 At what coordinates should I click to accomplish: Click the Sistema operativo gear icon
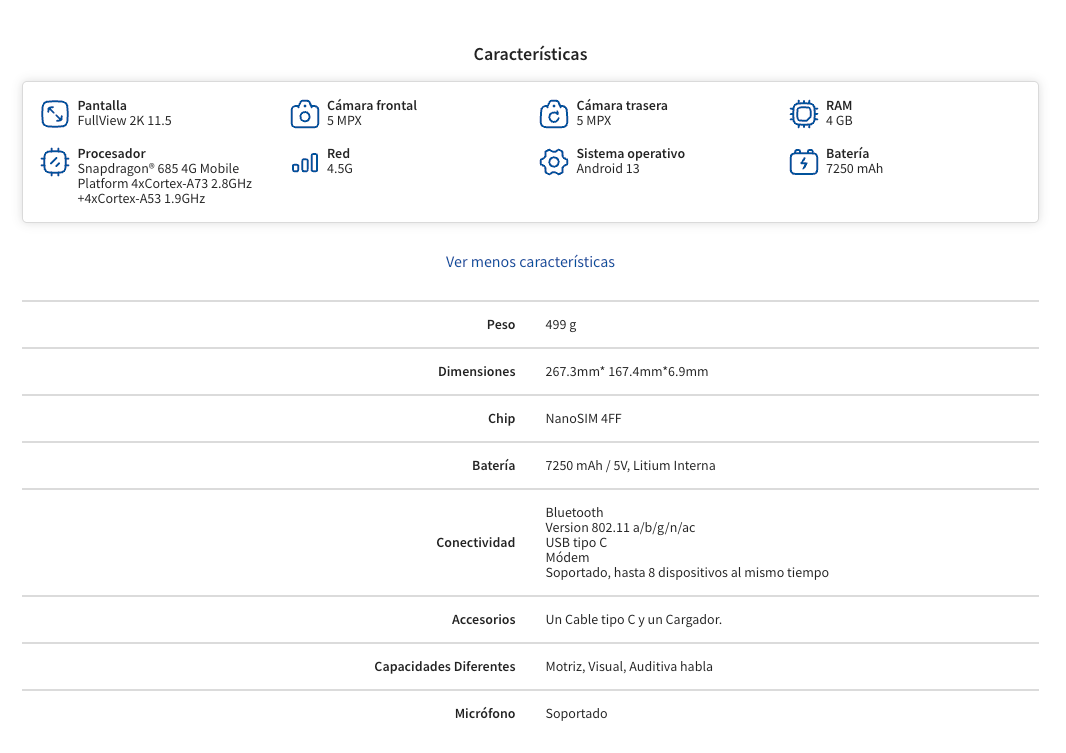click(554, 162)
